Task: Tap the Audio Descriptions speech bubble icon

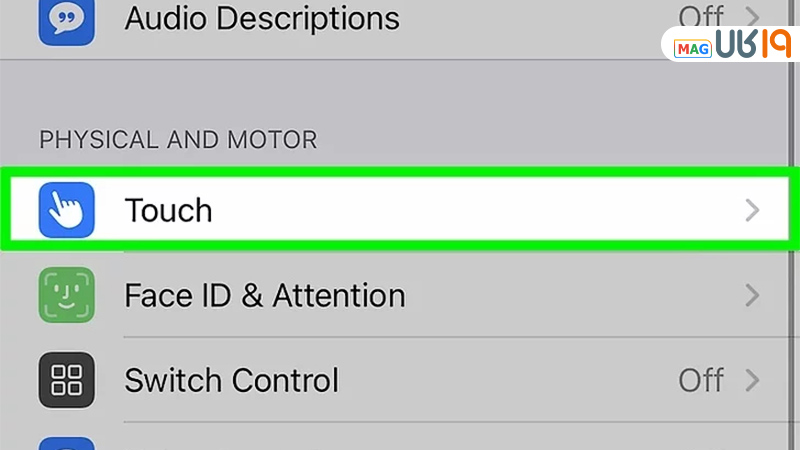Action: (66, 22)
